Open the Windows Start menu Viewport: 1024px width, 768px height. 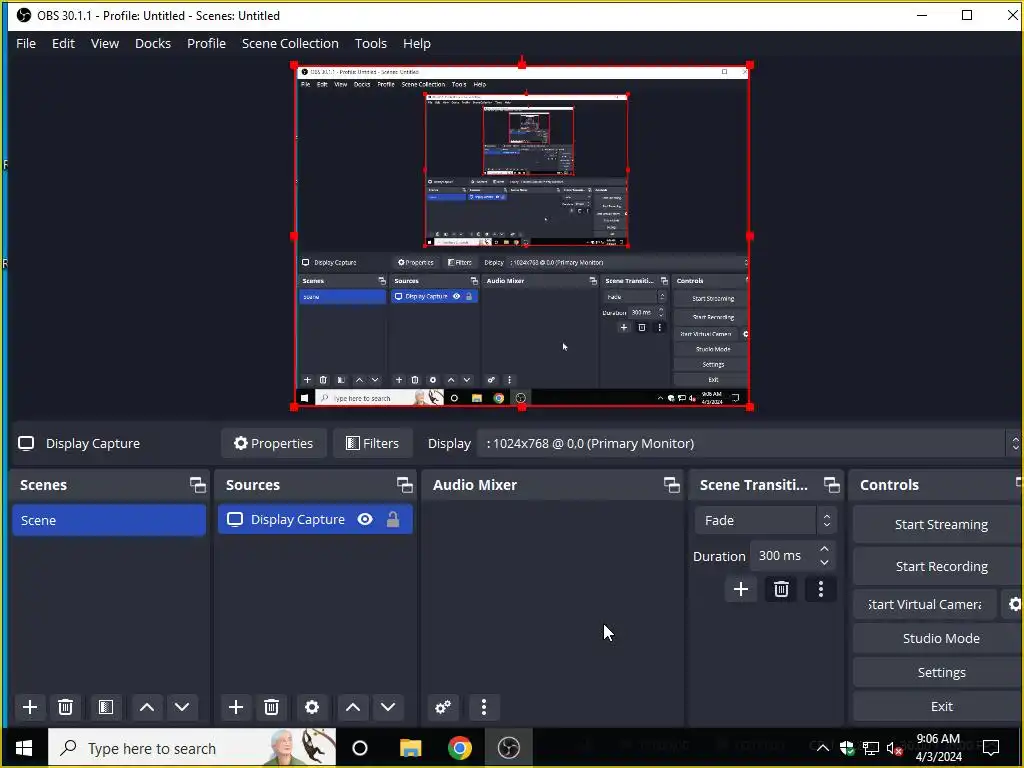pyautogui.click(x=24, y=748)
